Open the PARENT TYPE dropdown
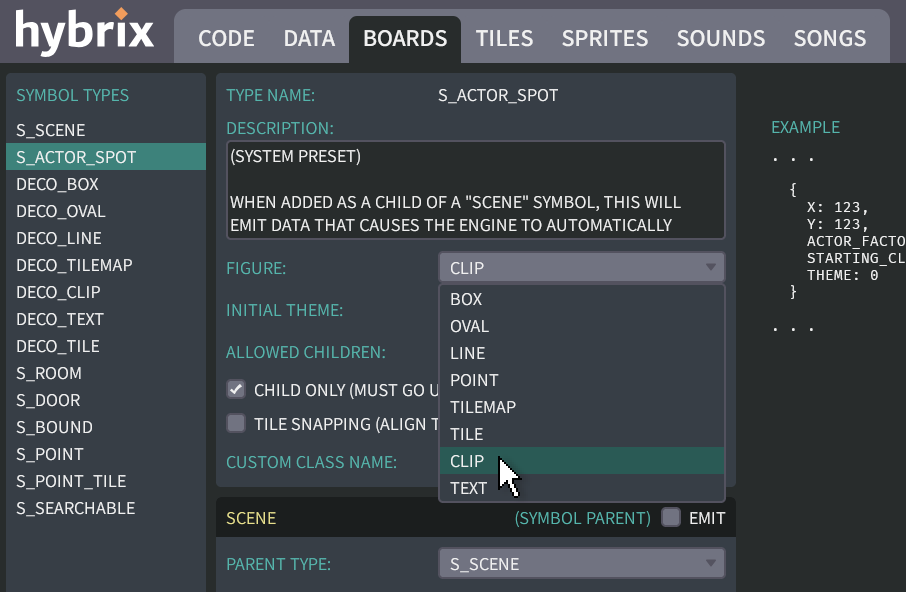Screen dimensions: 906x592 pos(581,564)
